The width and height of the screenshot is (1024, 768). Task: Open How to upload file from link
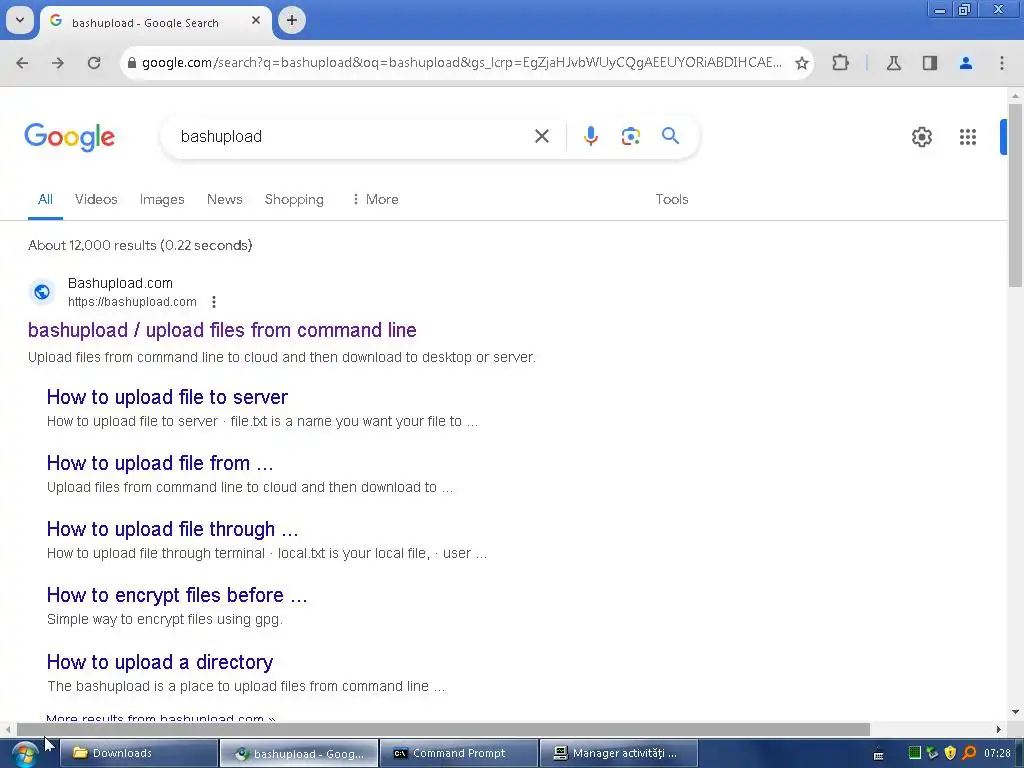click(160, 463)
